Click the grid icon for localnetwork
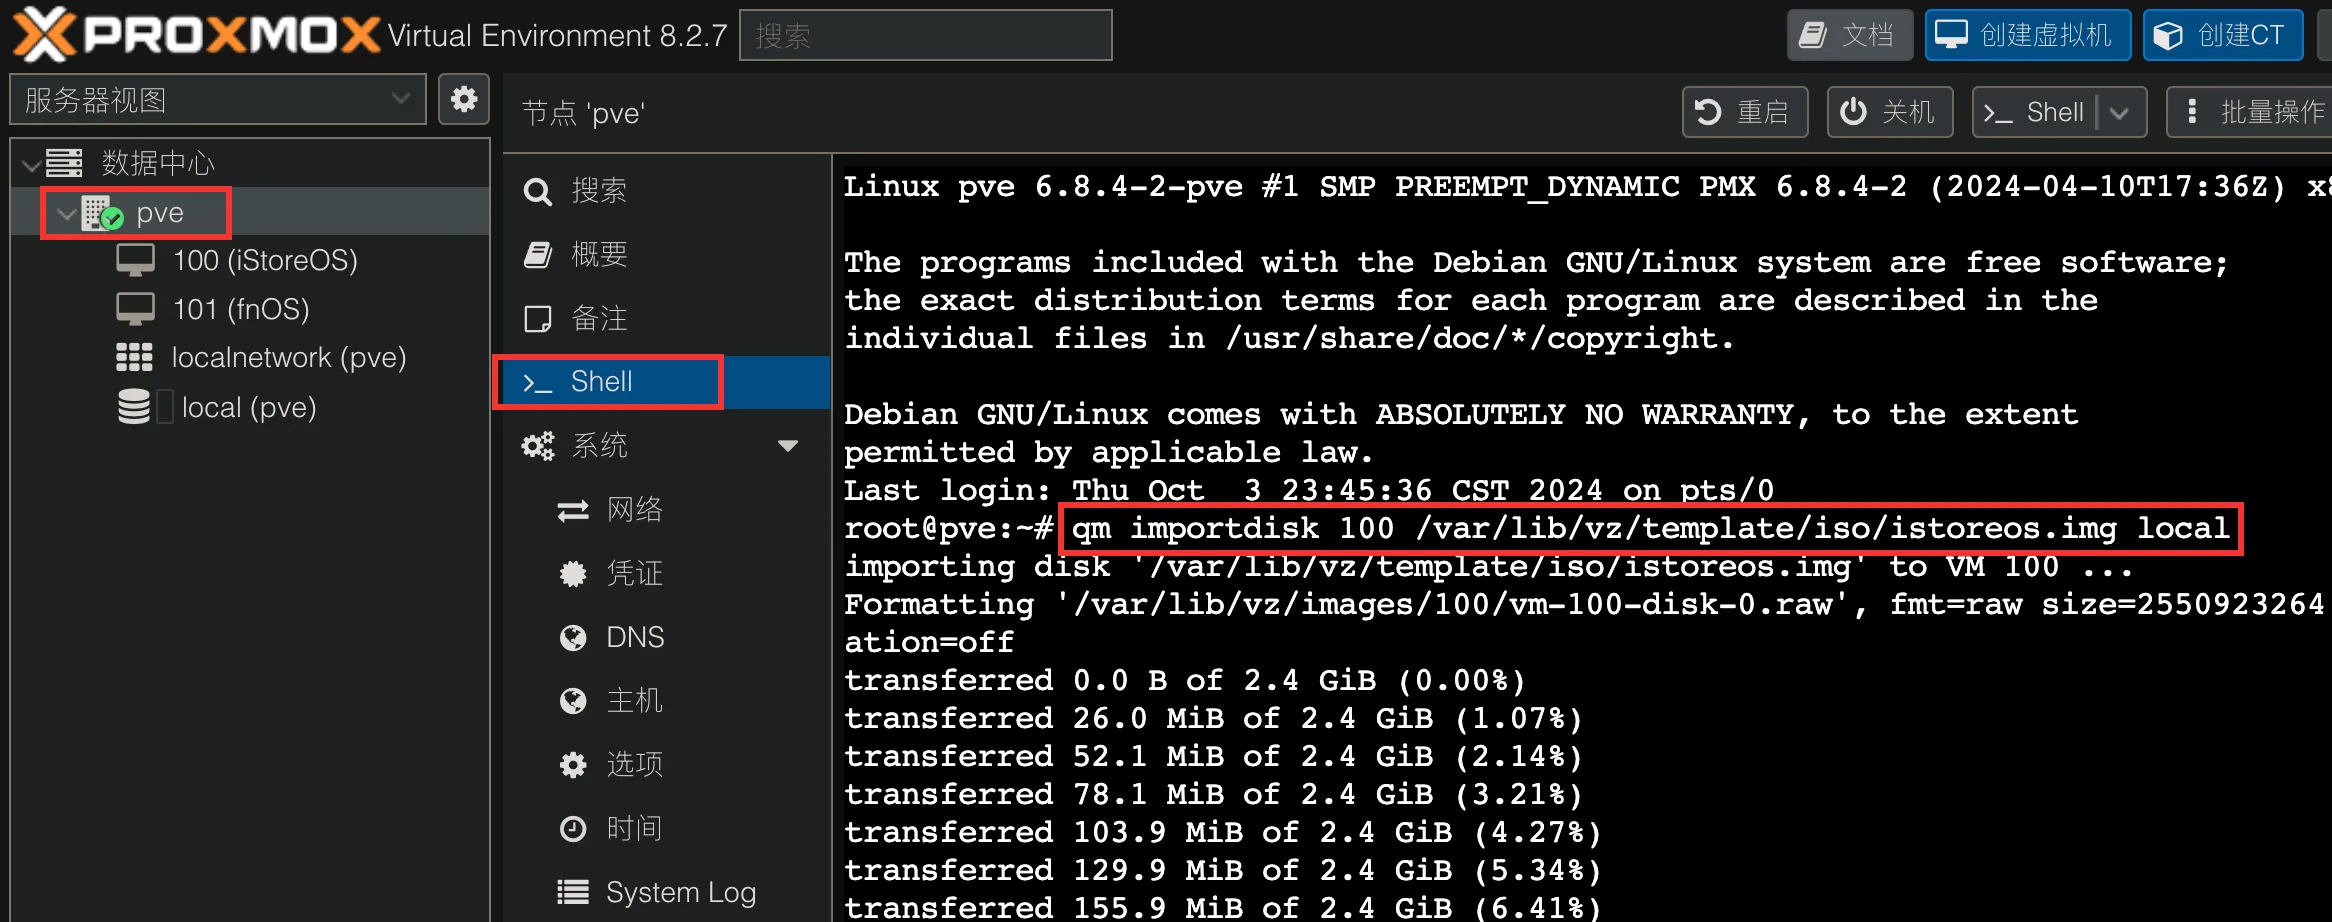2332x922 pixels. point(134,357)
